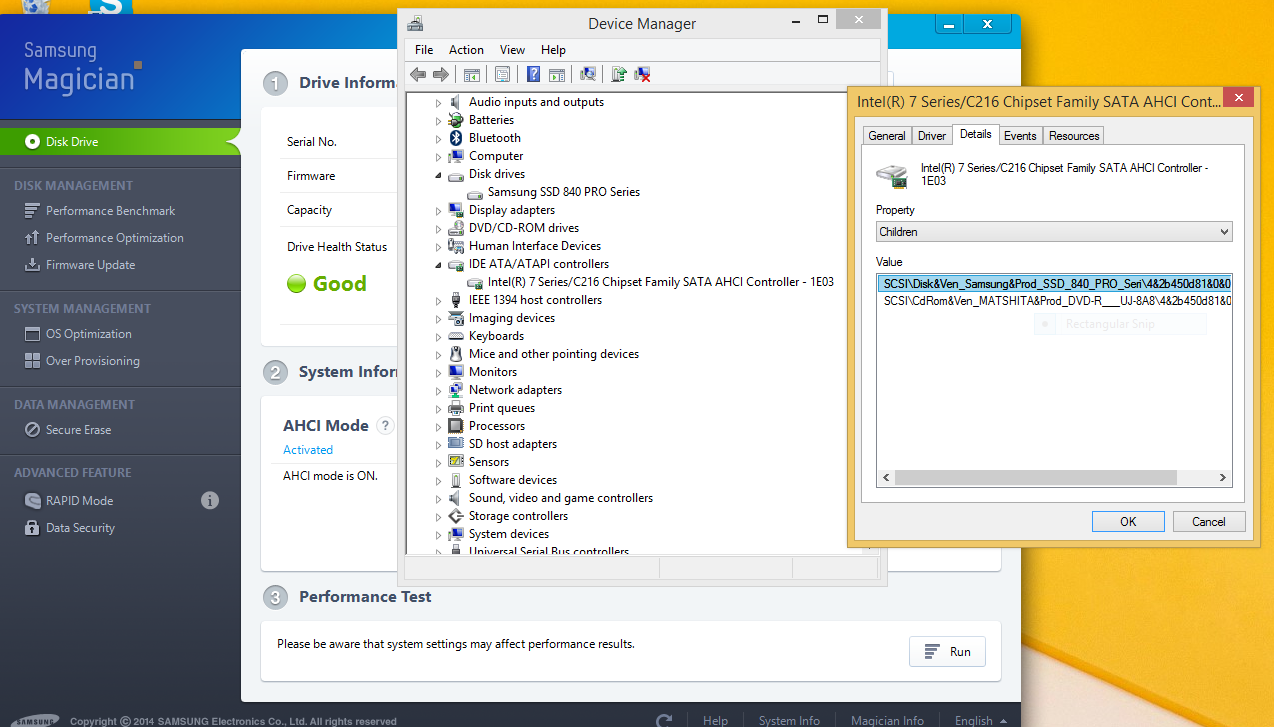Switch to the Resources tab in properties dialog
Screen dimensions: 1274x727
[x=1074, y=136]
